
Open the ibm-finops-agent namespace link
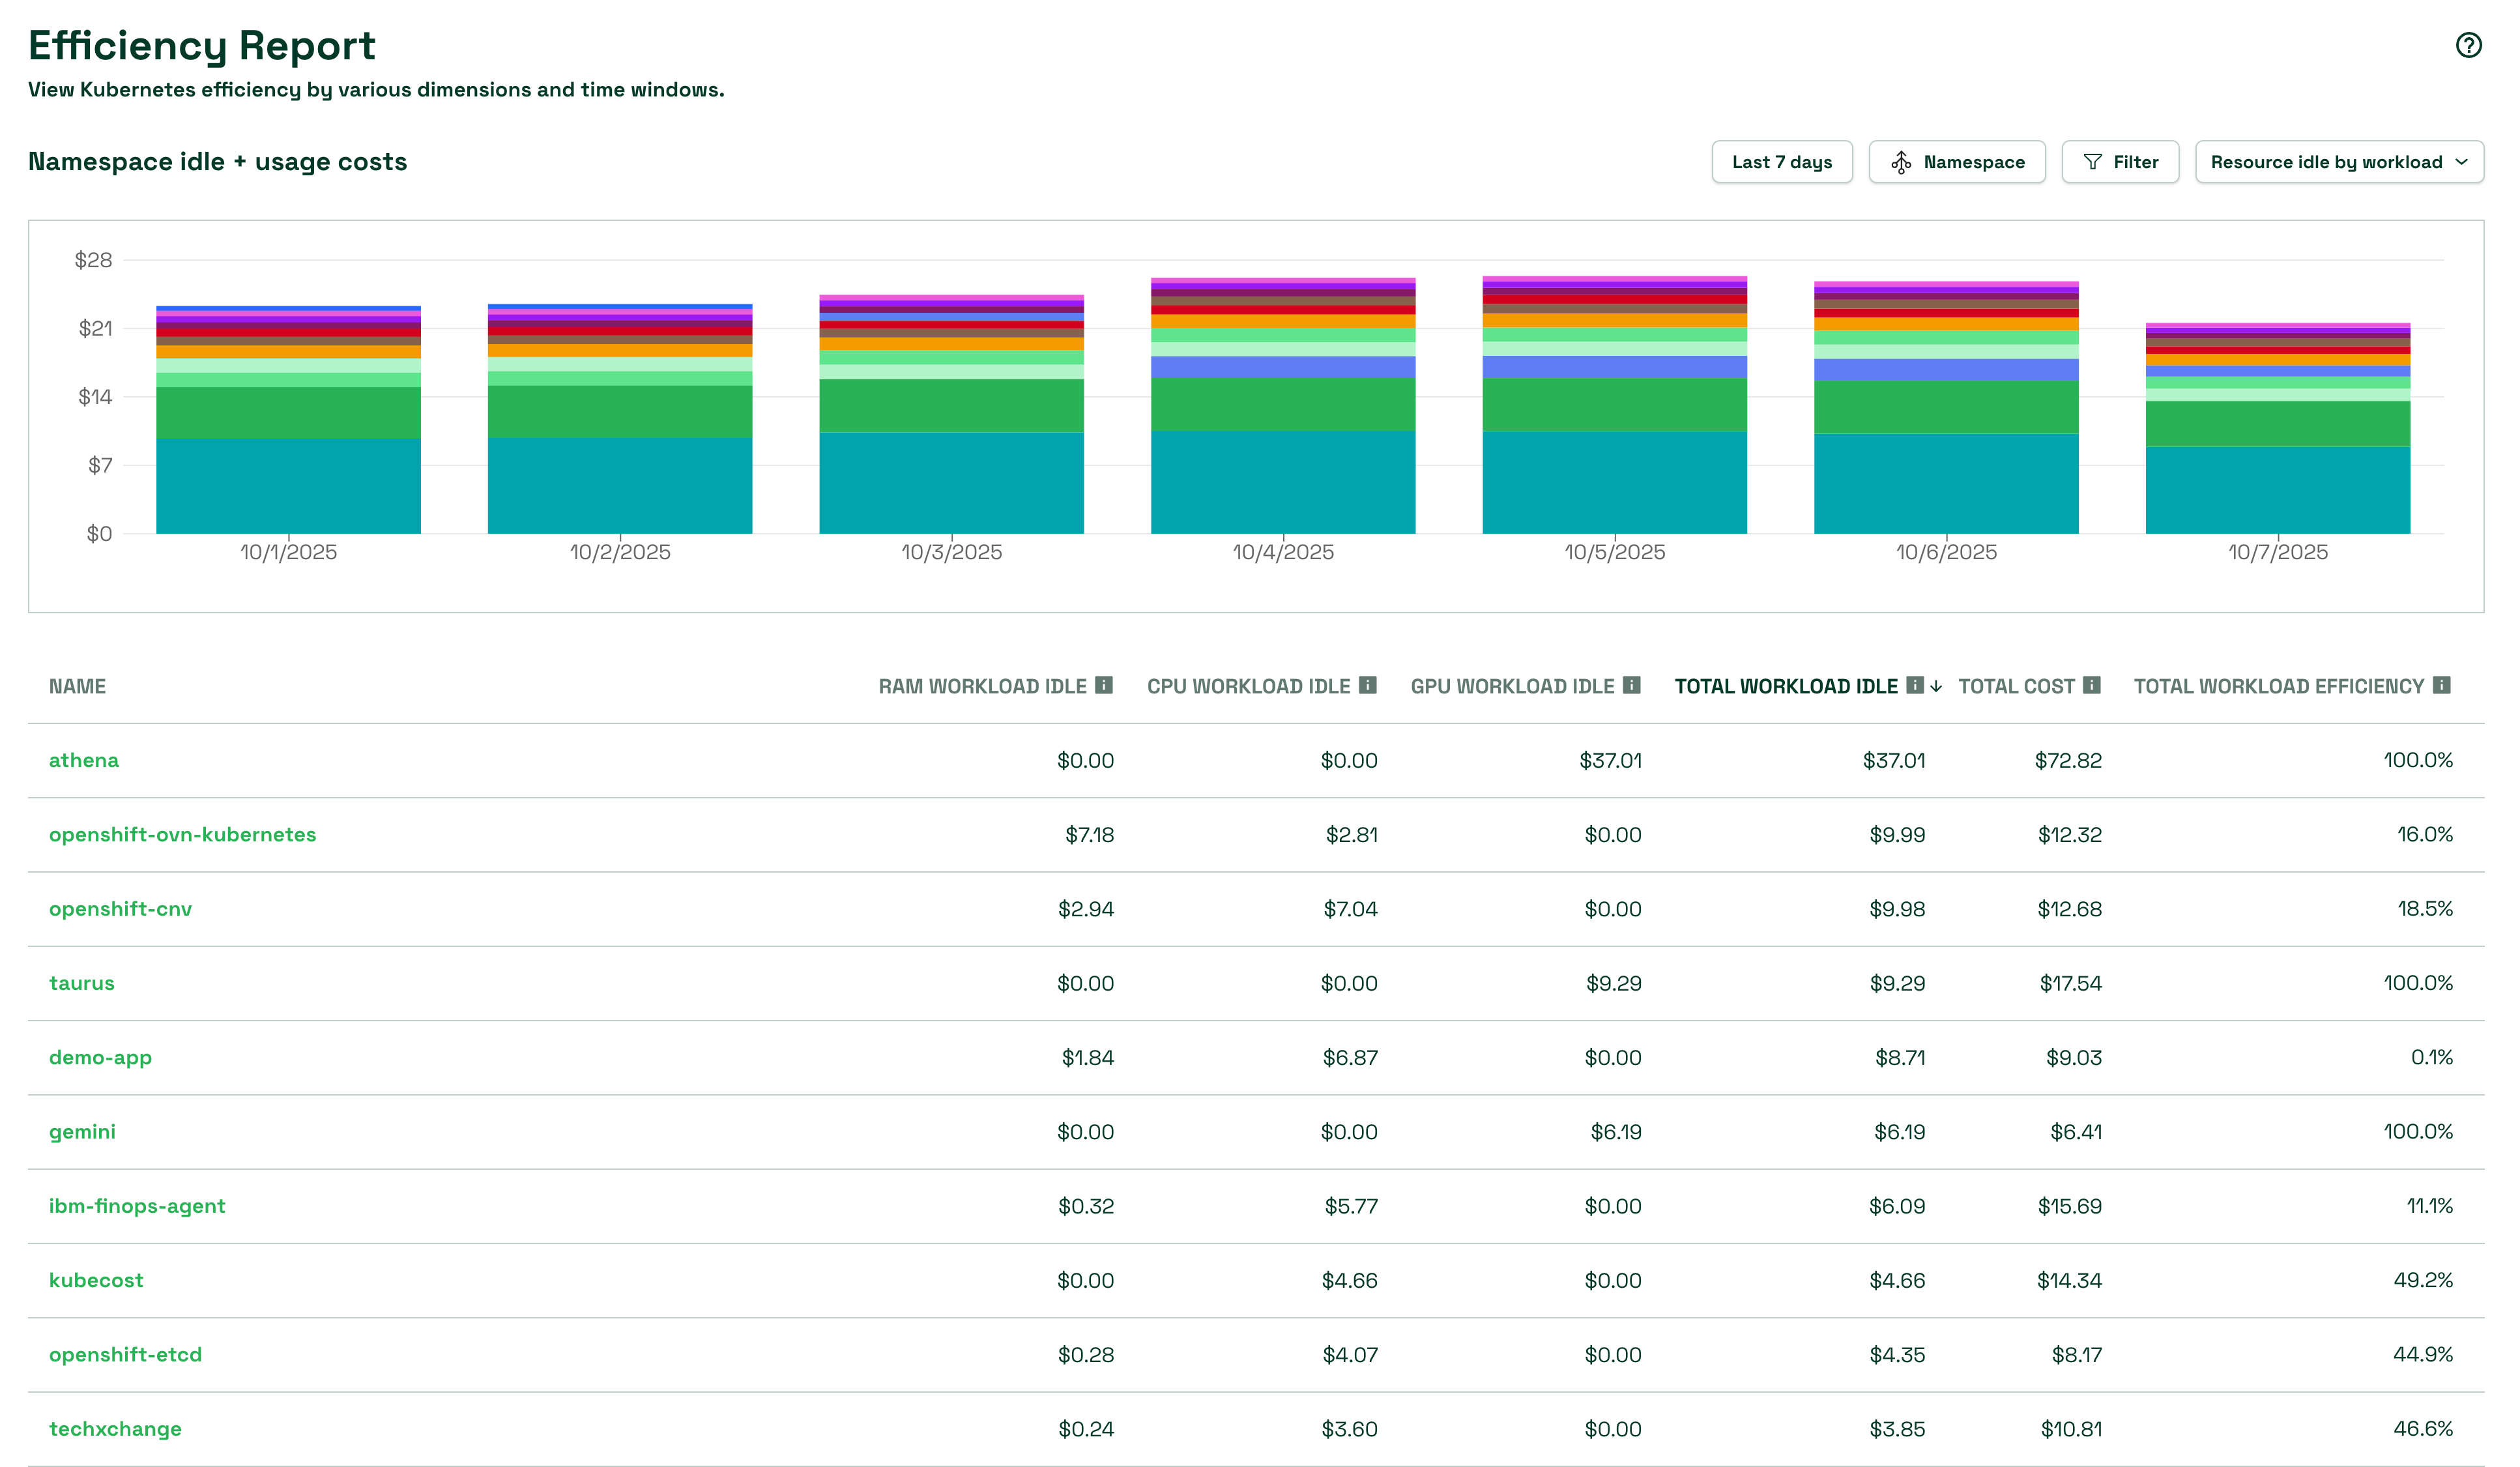pos(137,1206)
